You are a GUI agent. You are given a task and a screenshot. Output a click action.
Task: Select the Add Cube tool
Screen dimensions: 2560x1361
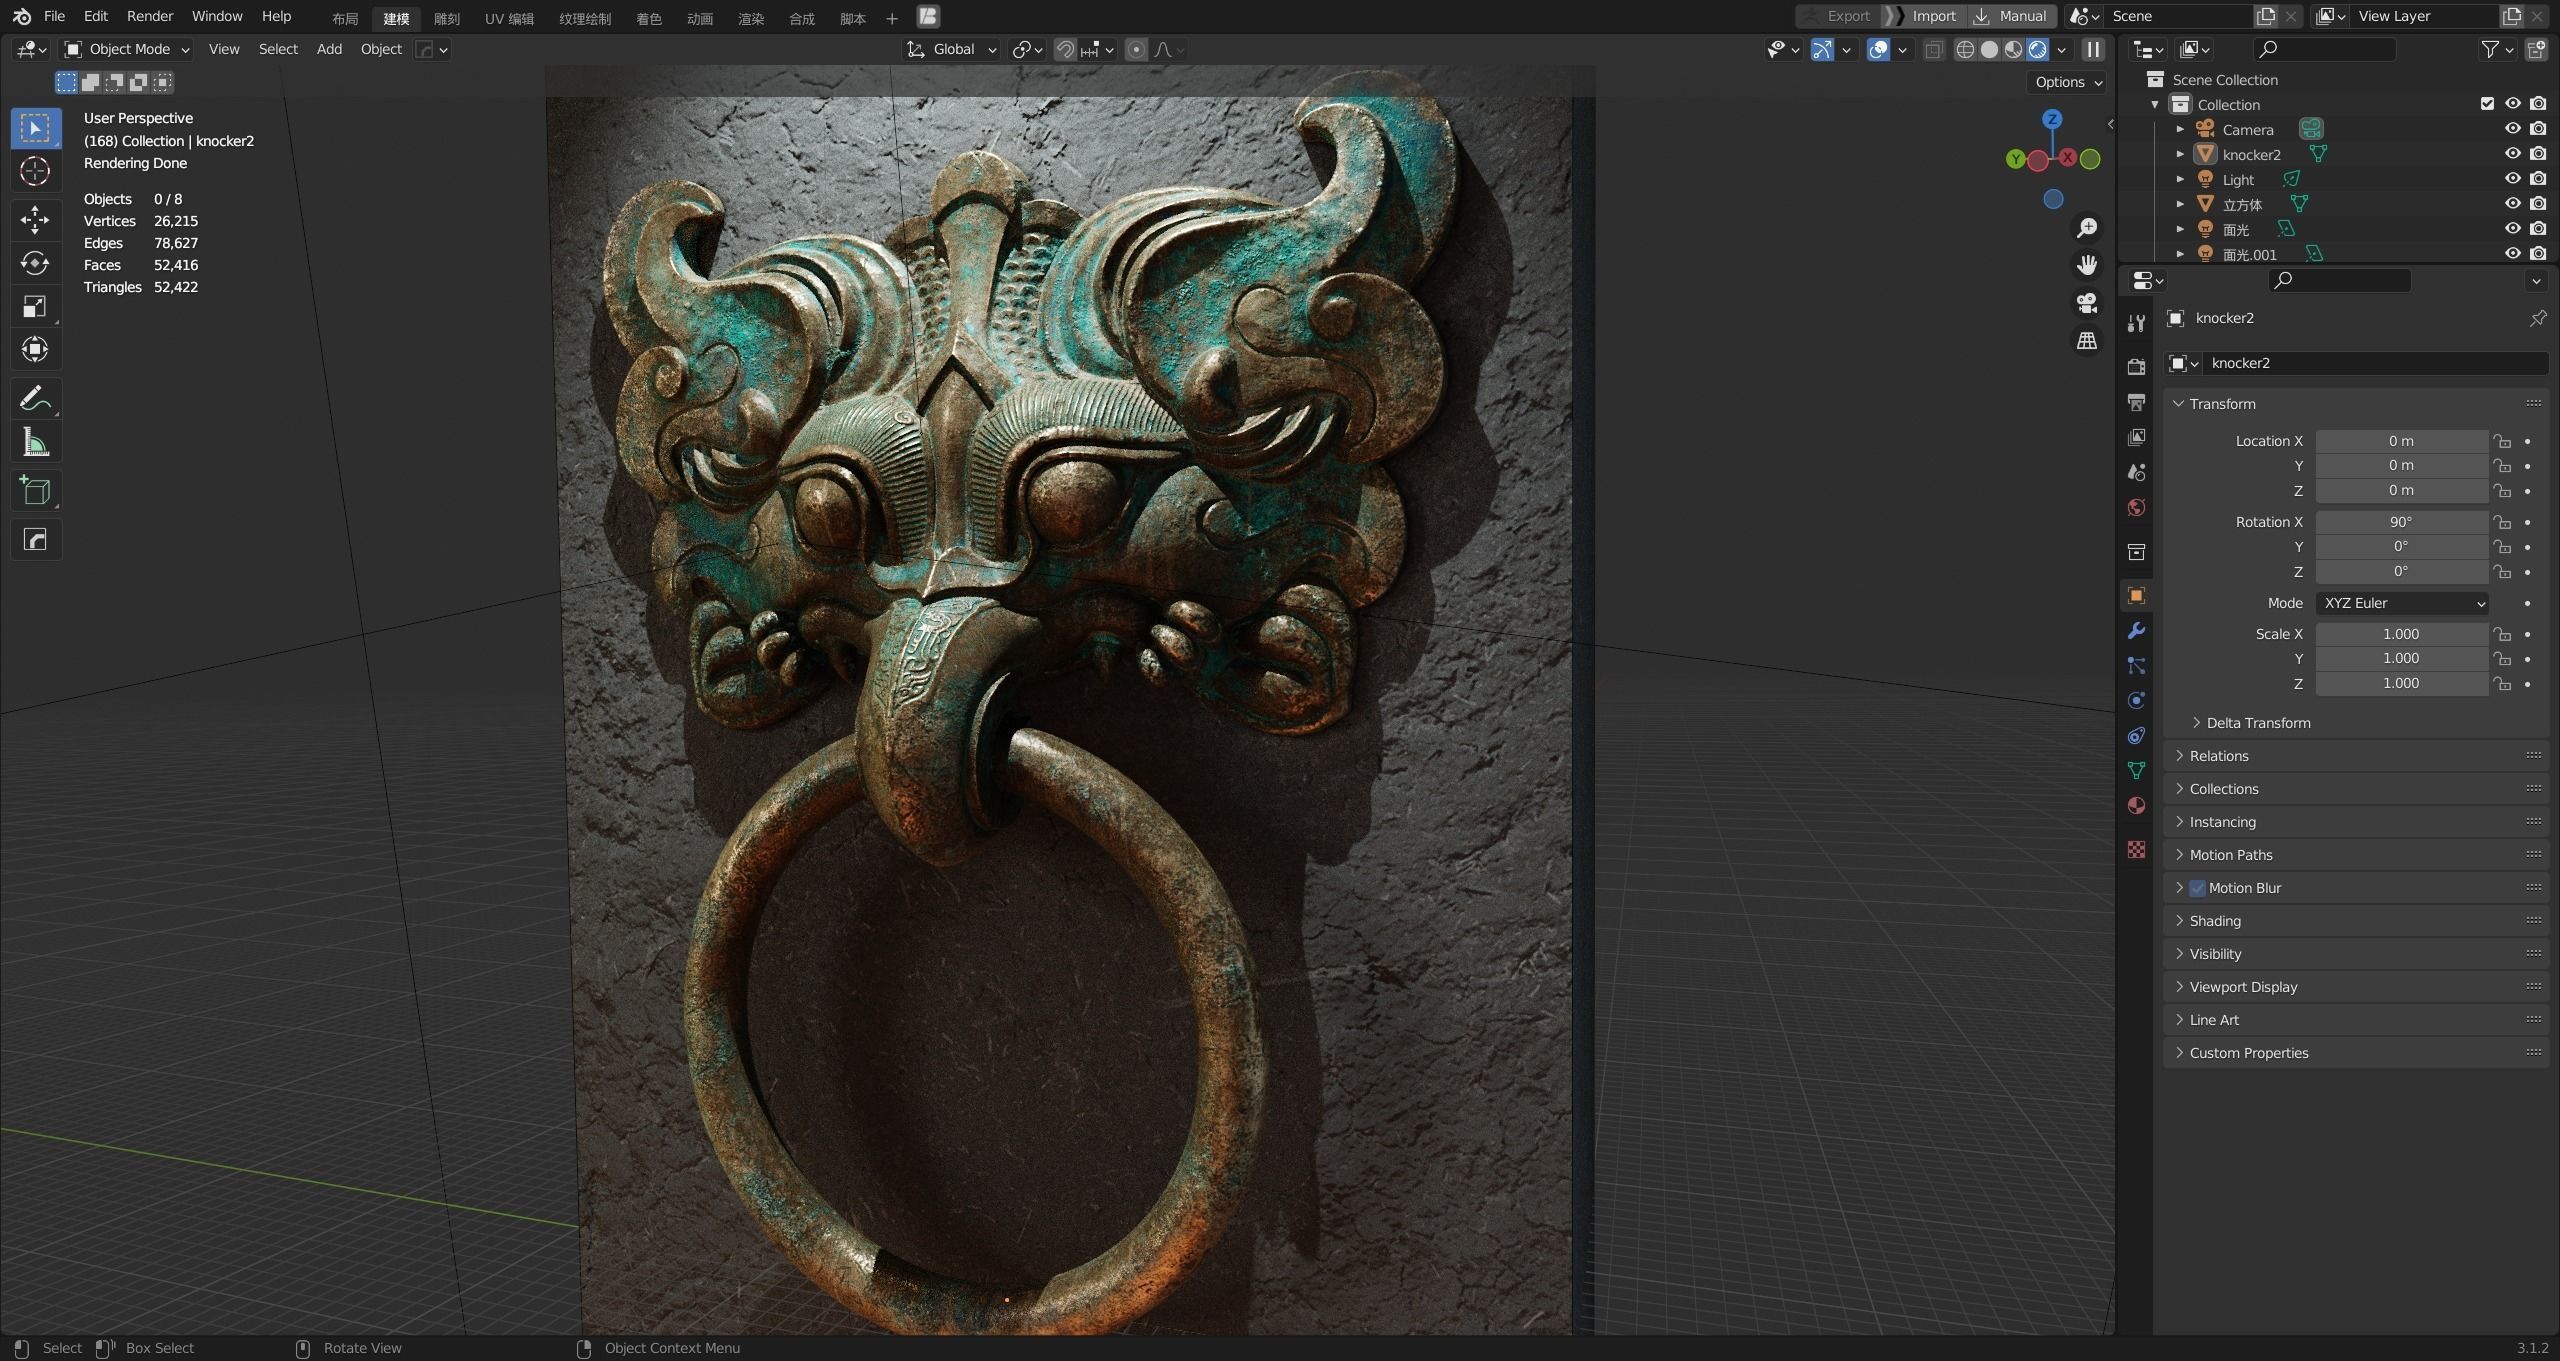tap(35, 491)
